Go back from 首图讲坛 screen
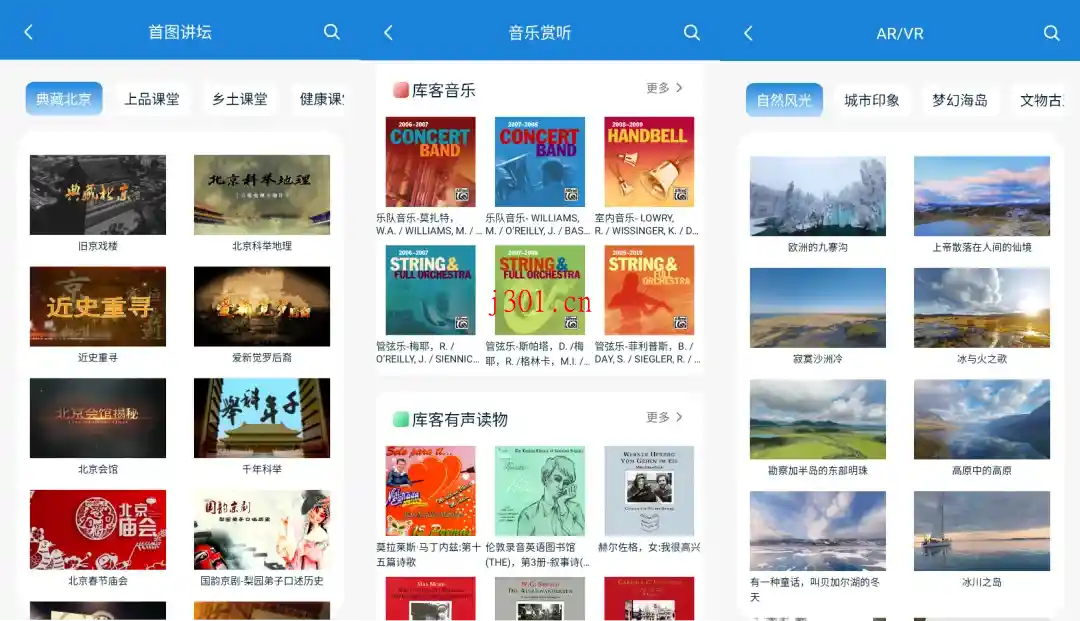 tap(28, 32)
